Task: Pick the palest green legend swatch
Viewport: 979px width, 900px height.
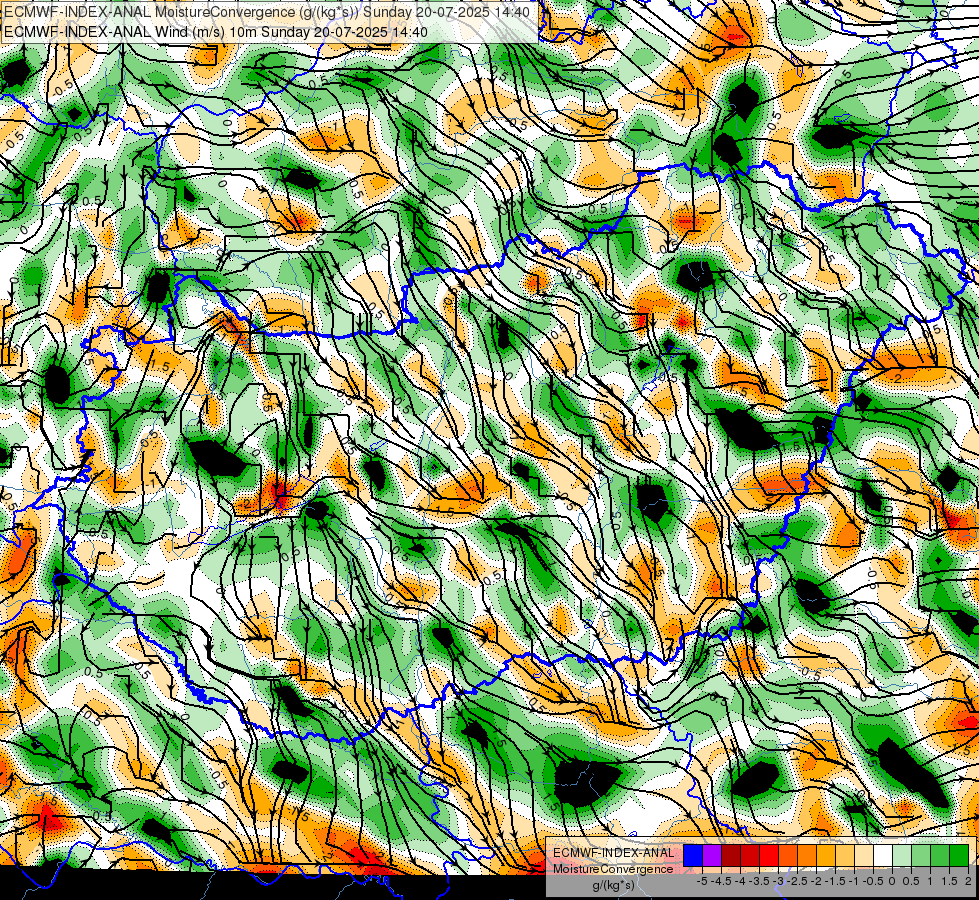Action: click(902, 856)
